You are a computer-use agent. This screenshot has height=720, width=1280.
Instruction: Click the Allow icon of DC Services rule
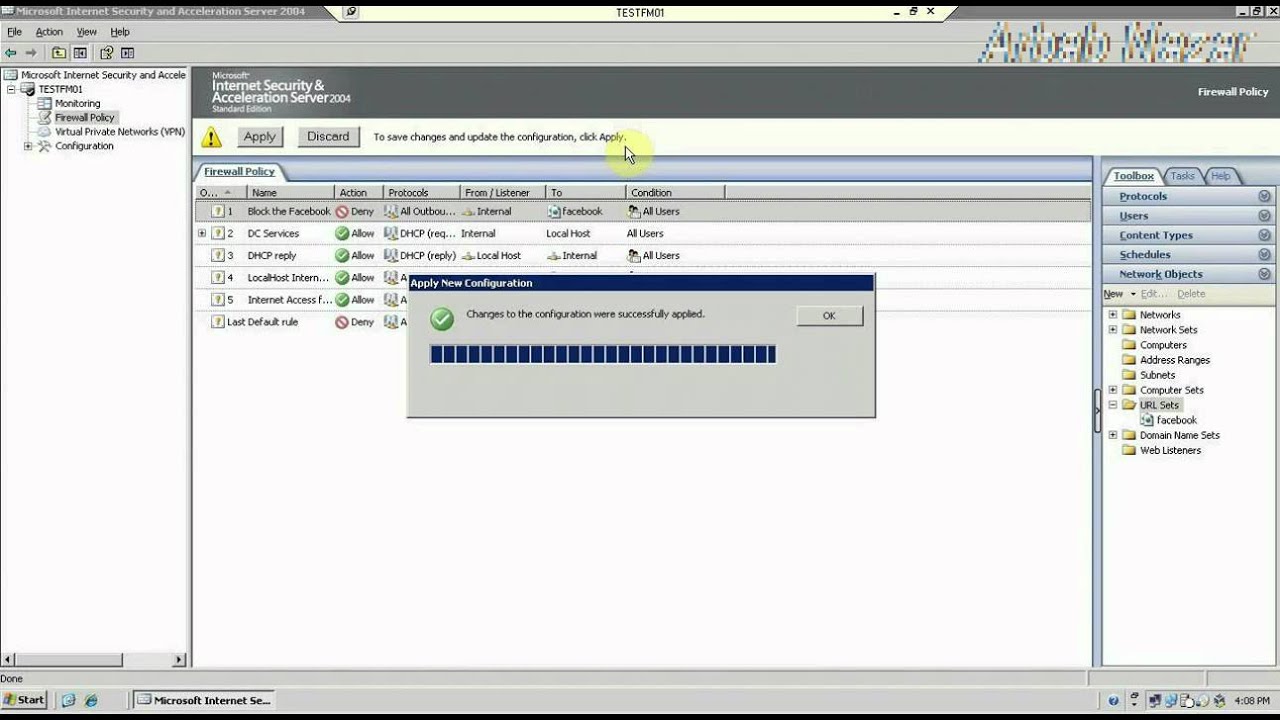click(342, 234)
